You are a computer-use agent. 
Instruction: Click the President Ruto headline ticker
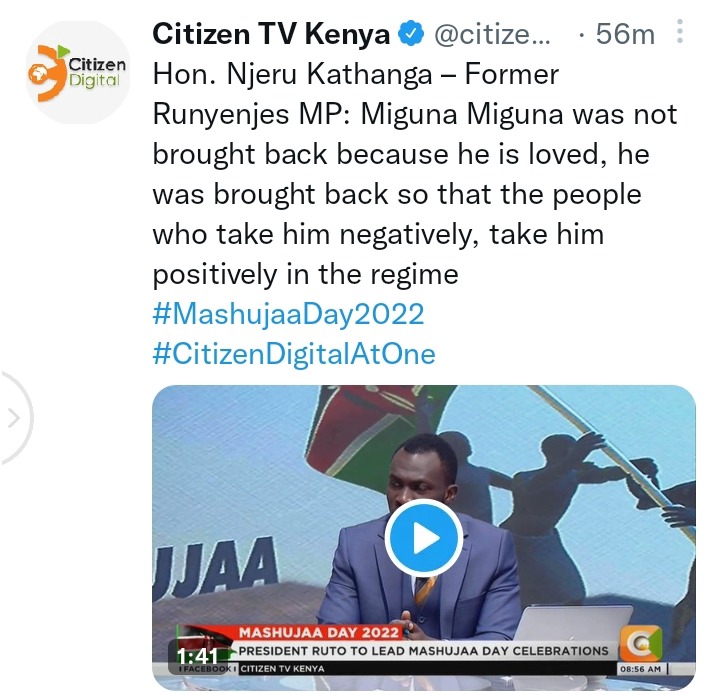click(x=423, y=651)
